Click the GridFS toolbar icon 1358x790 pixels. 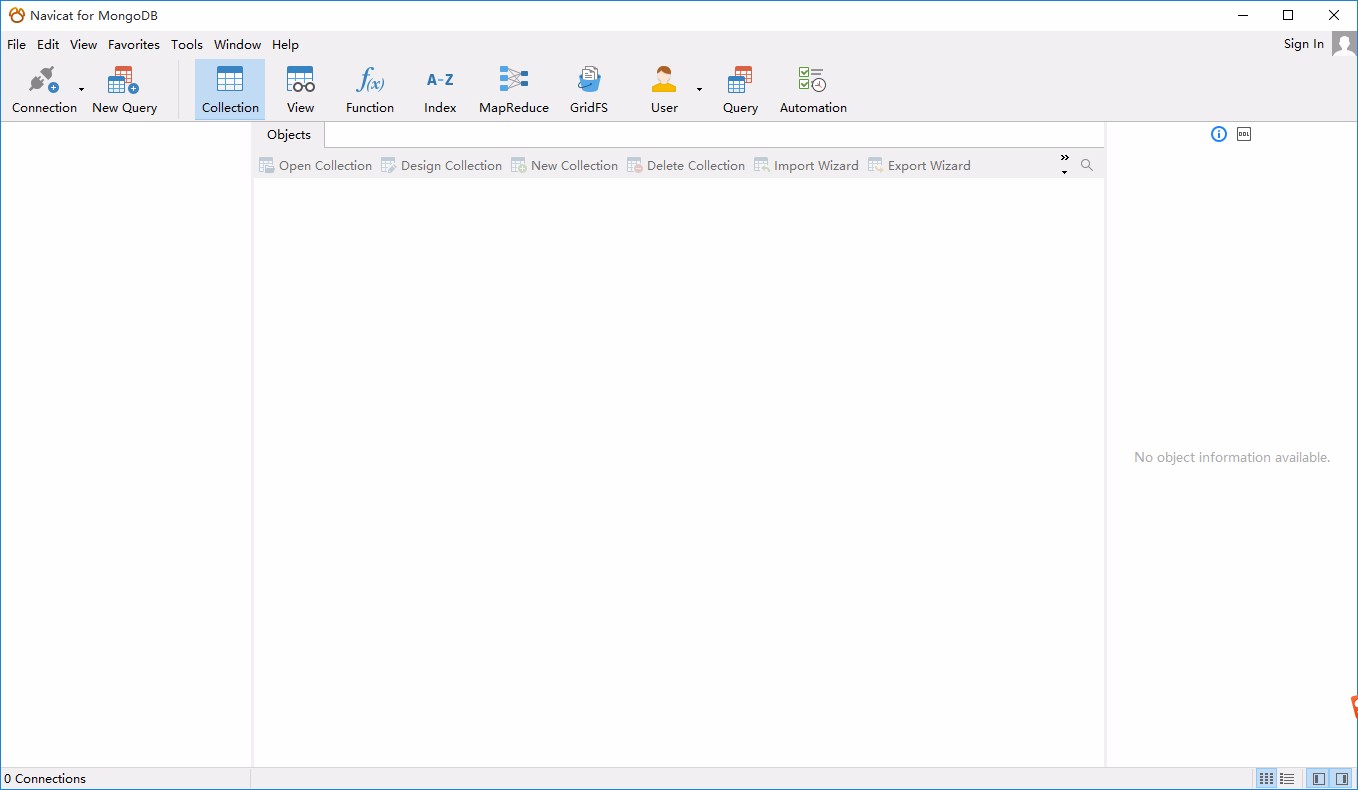[x=589, y=90]
